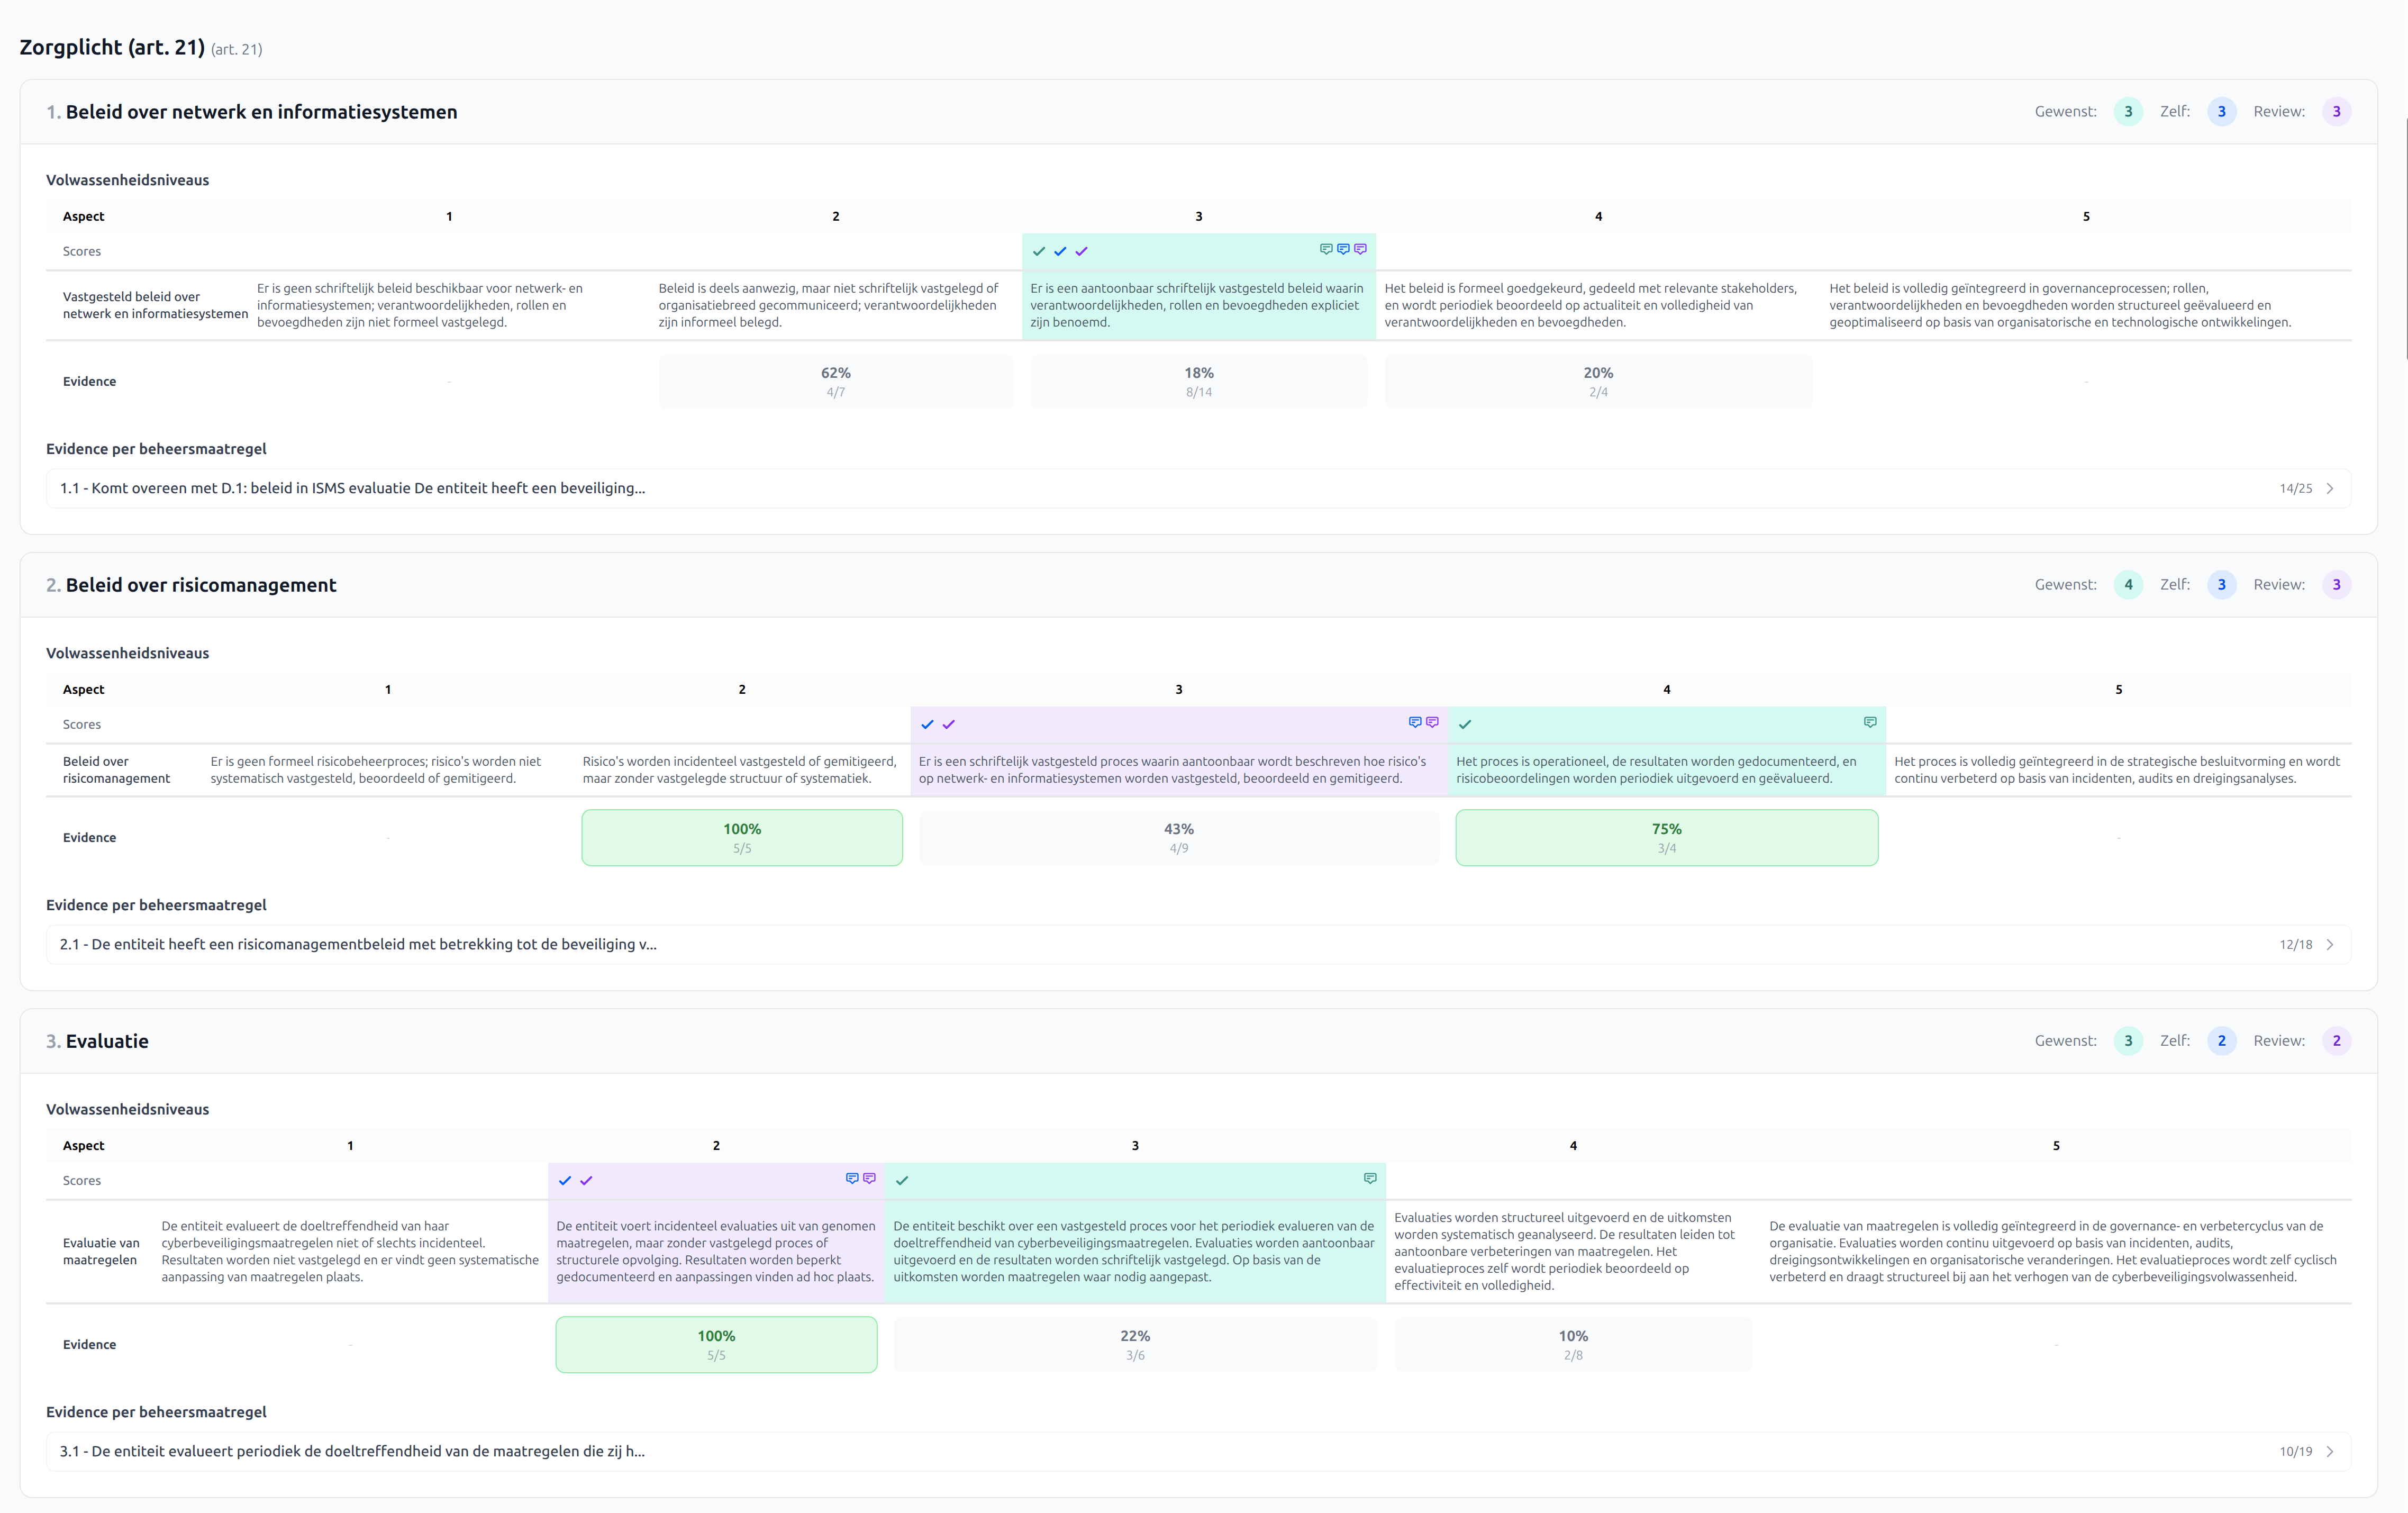Click green checkmark in section 1 level 3

click(x=1039, y=252)
